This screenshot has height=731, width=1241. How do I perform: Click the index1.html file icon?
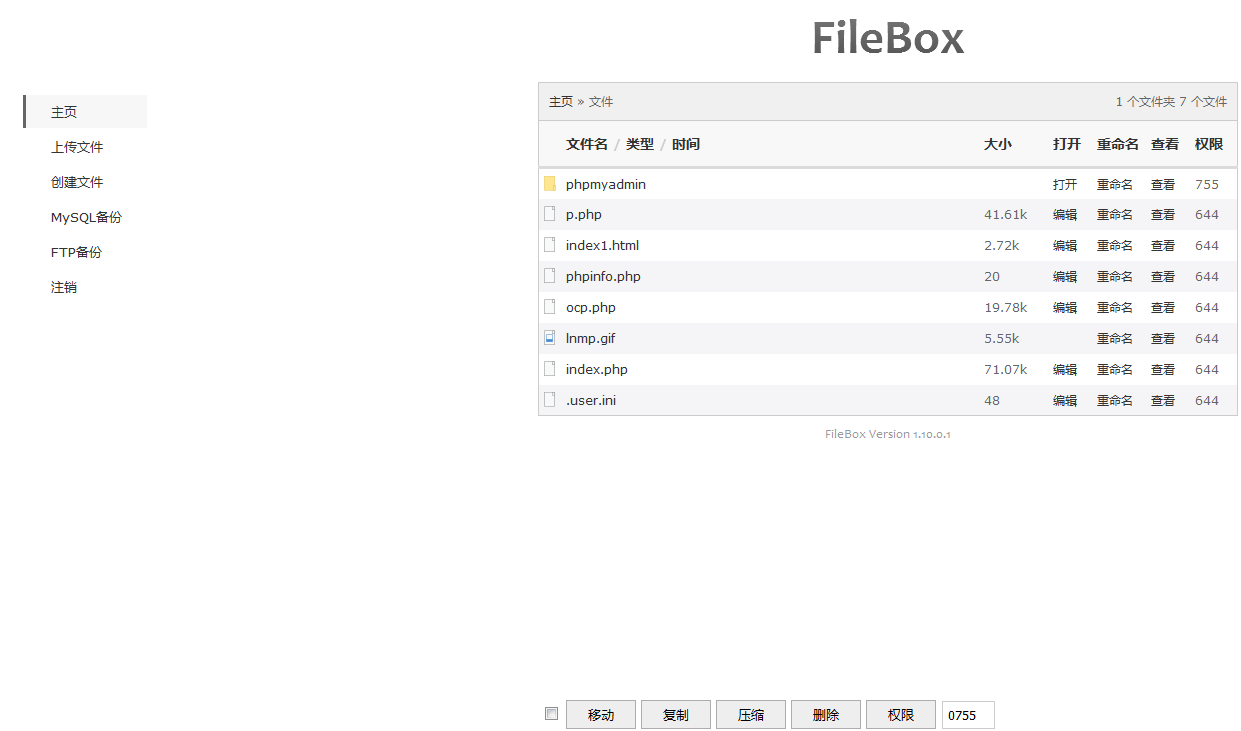[x=549, y=245]
